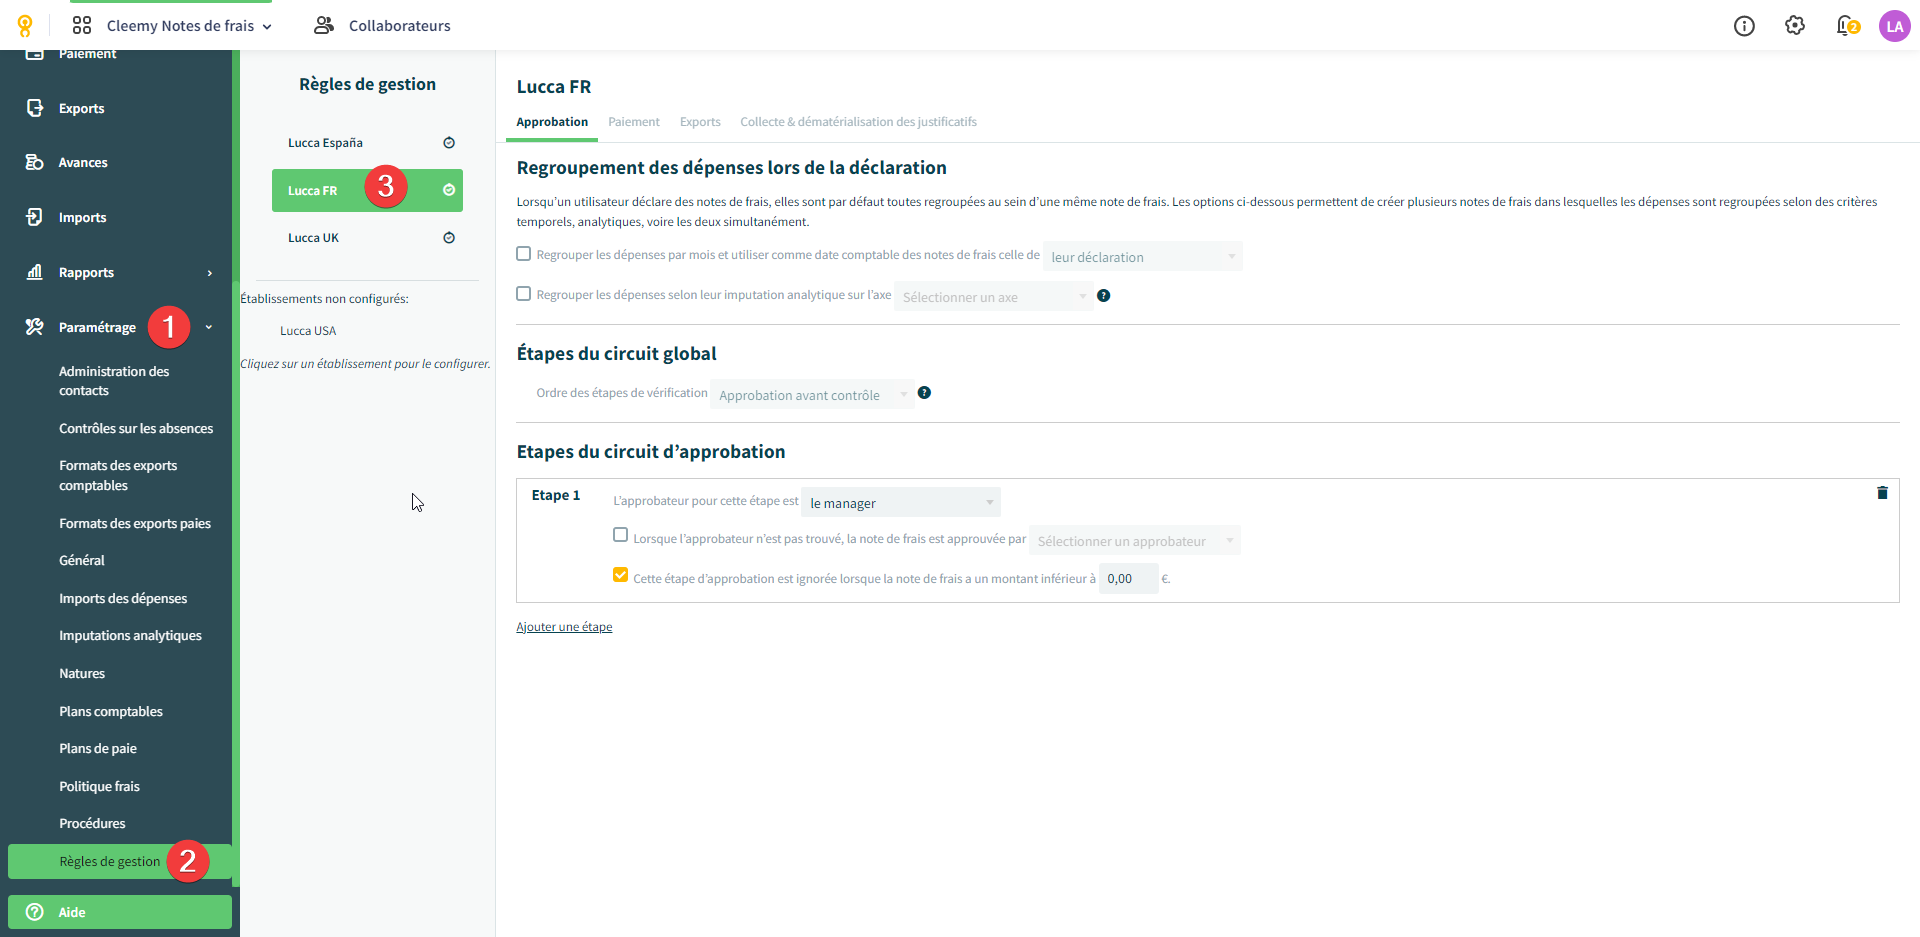Open Approbation avant contrôle dropdown

tap(812, 395)
